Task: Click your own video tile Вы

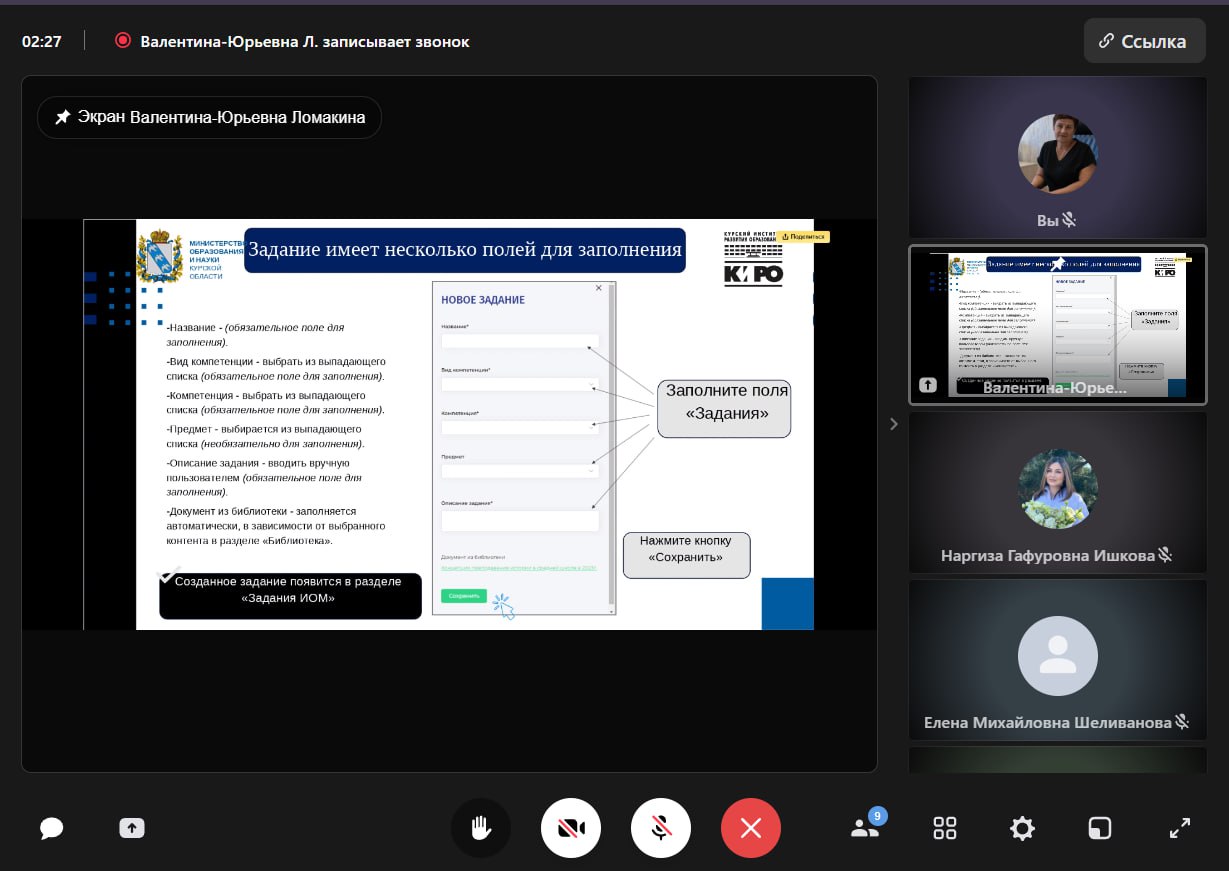Action: pyautogui.click(x=1057, y=157)
